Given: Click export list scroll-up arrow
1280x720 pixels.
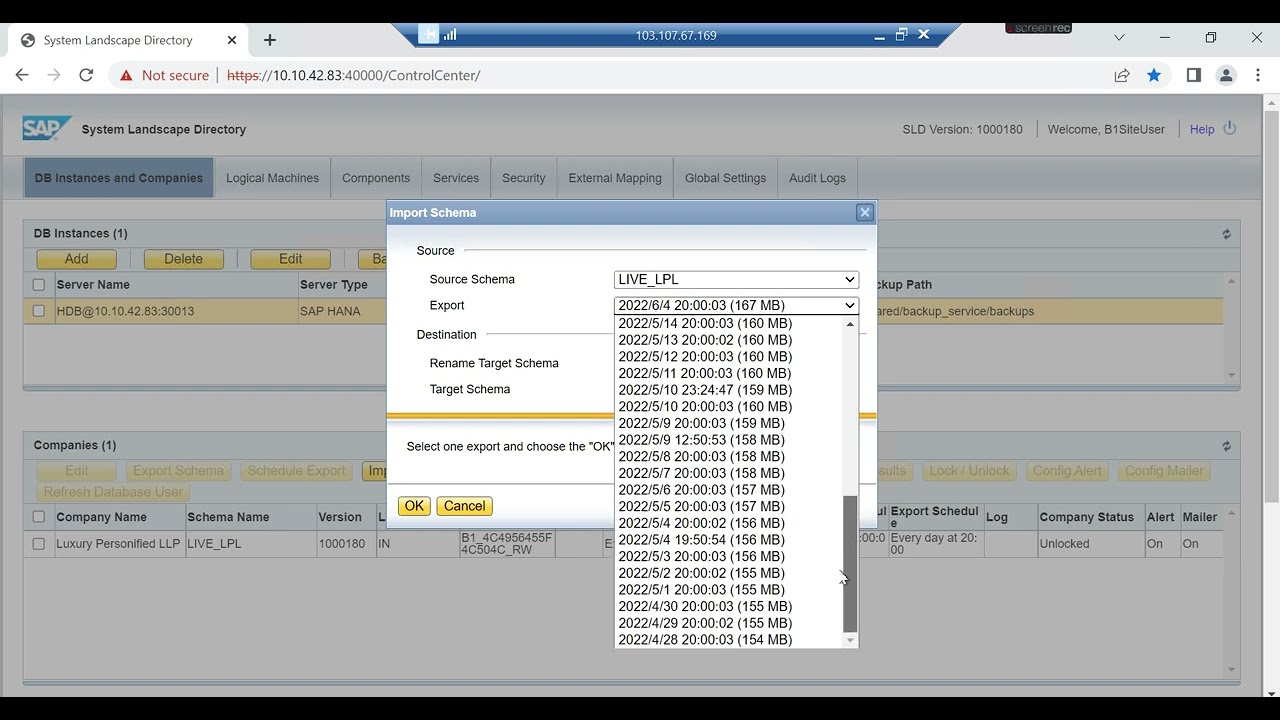Looking at the screenshot, I should 851,324.
